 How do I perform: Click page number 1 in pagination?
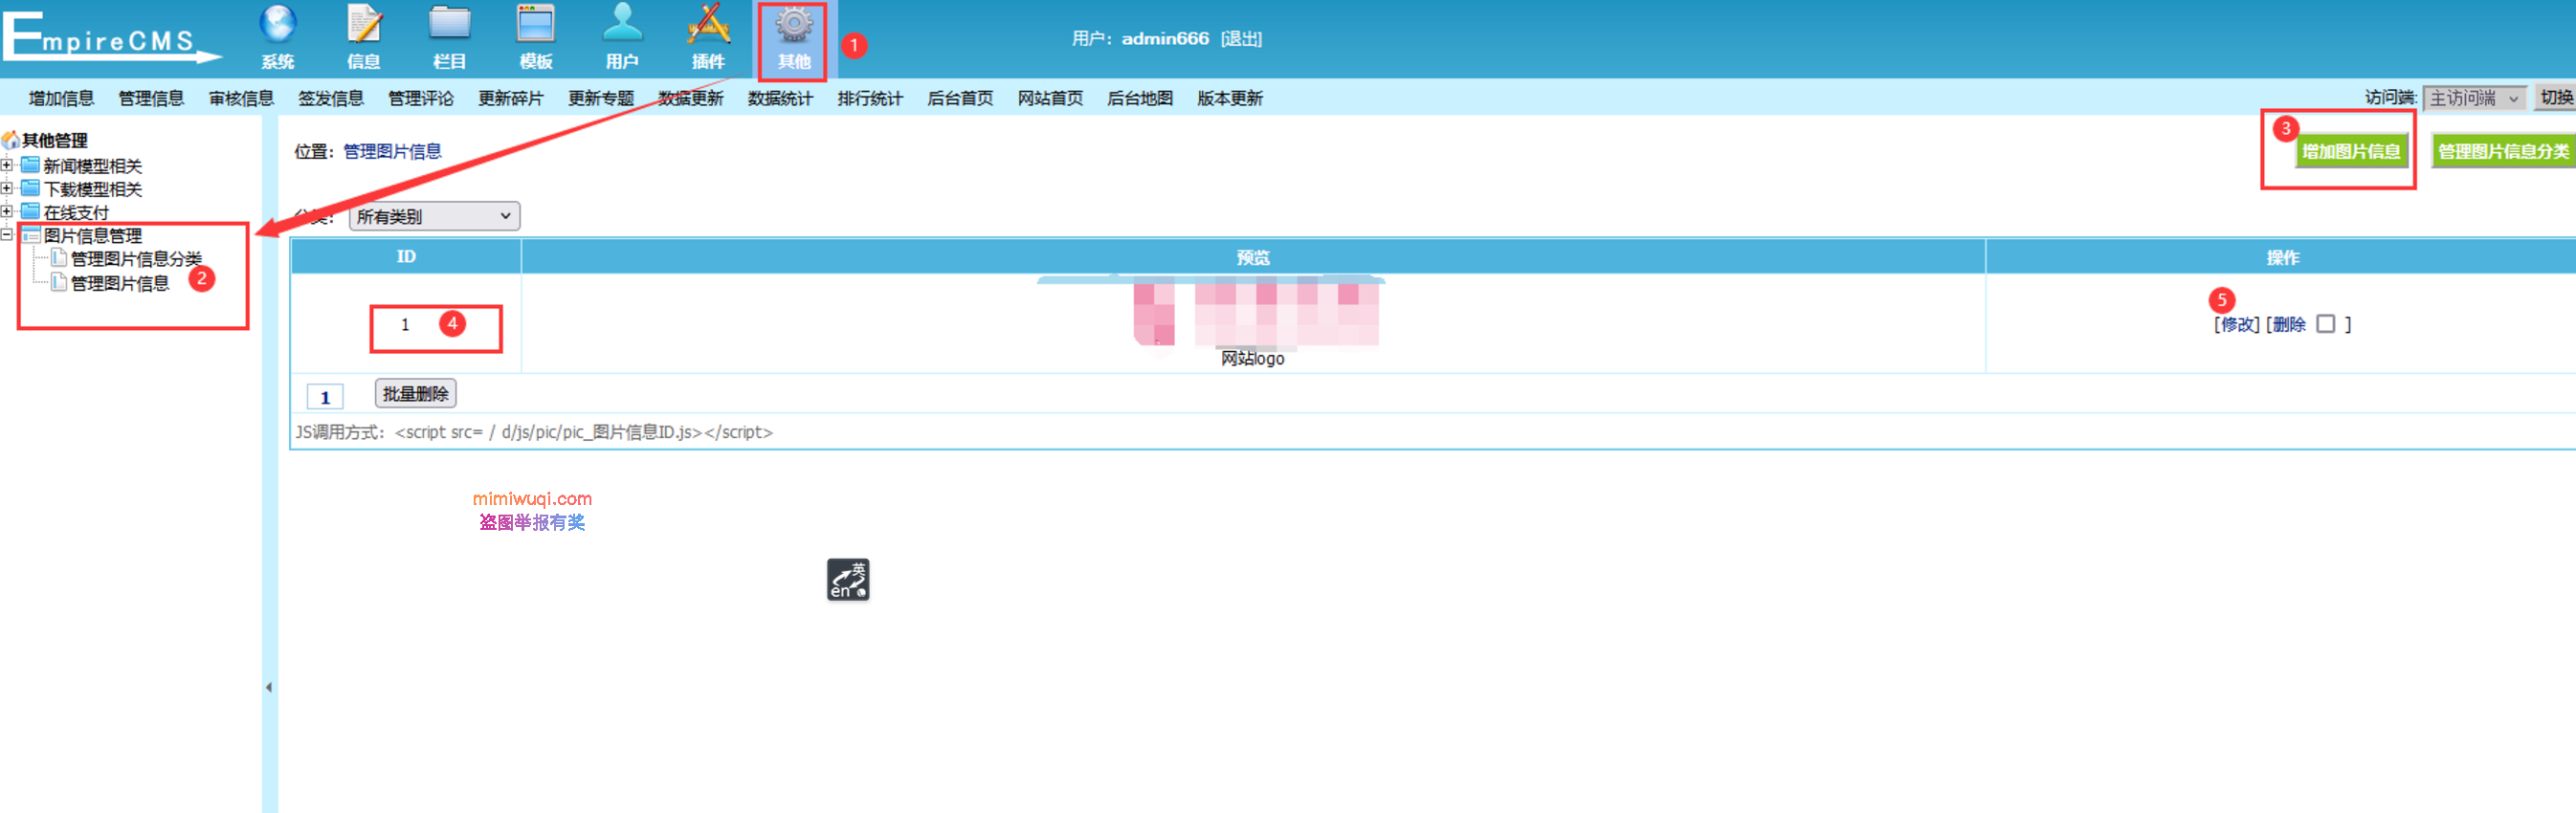(325, 397)
